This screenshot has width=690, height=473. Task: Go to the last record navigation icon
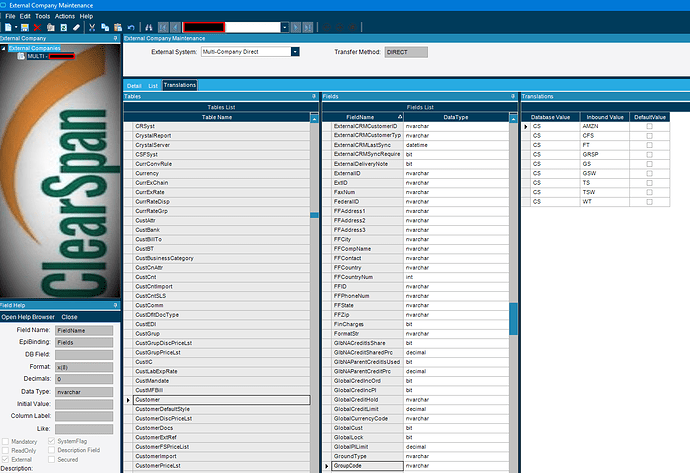tap(308, 27)
